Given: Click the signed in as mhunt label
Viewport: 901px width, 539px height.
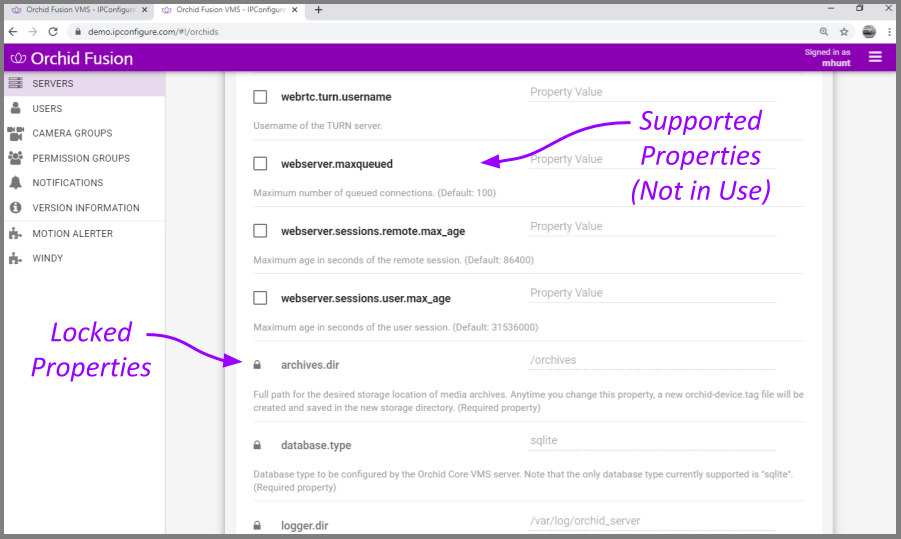Looking at the screenshot, I should (x=827, y=57).
